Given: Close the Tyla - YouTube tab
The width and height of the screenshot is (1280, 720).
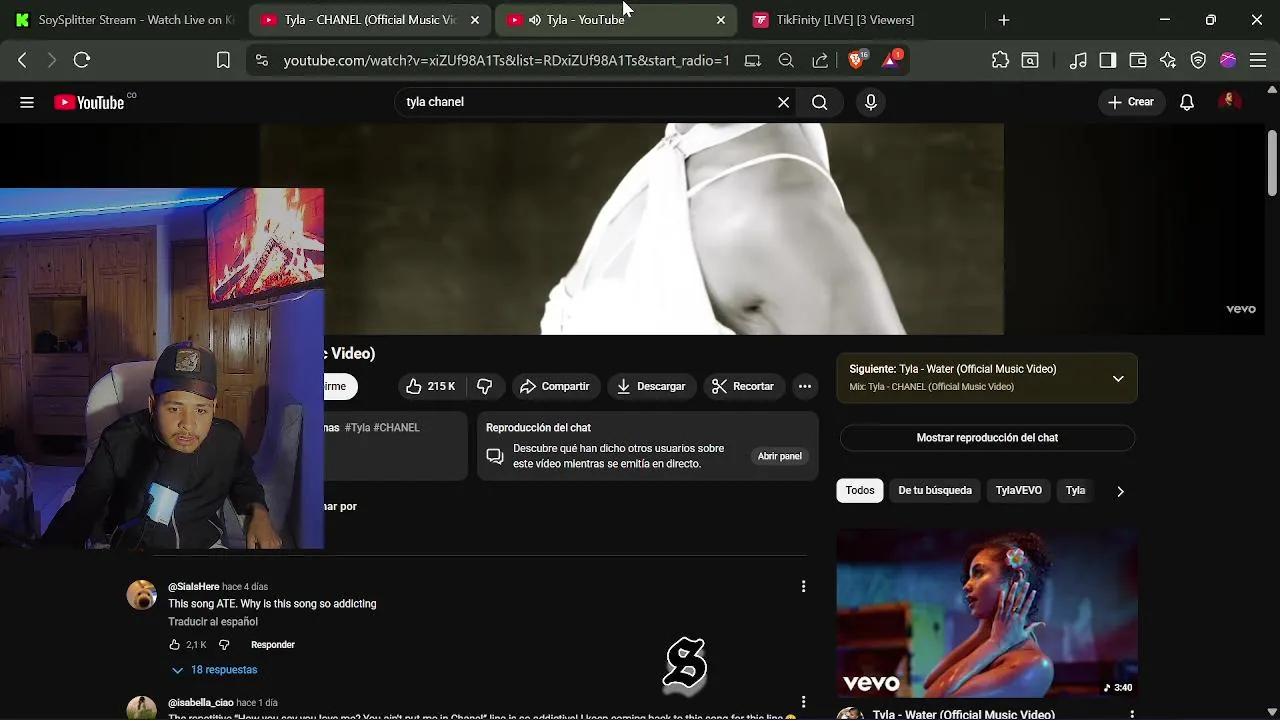Looking at the screenshot, I should point(721,20).
